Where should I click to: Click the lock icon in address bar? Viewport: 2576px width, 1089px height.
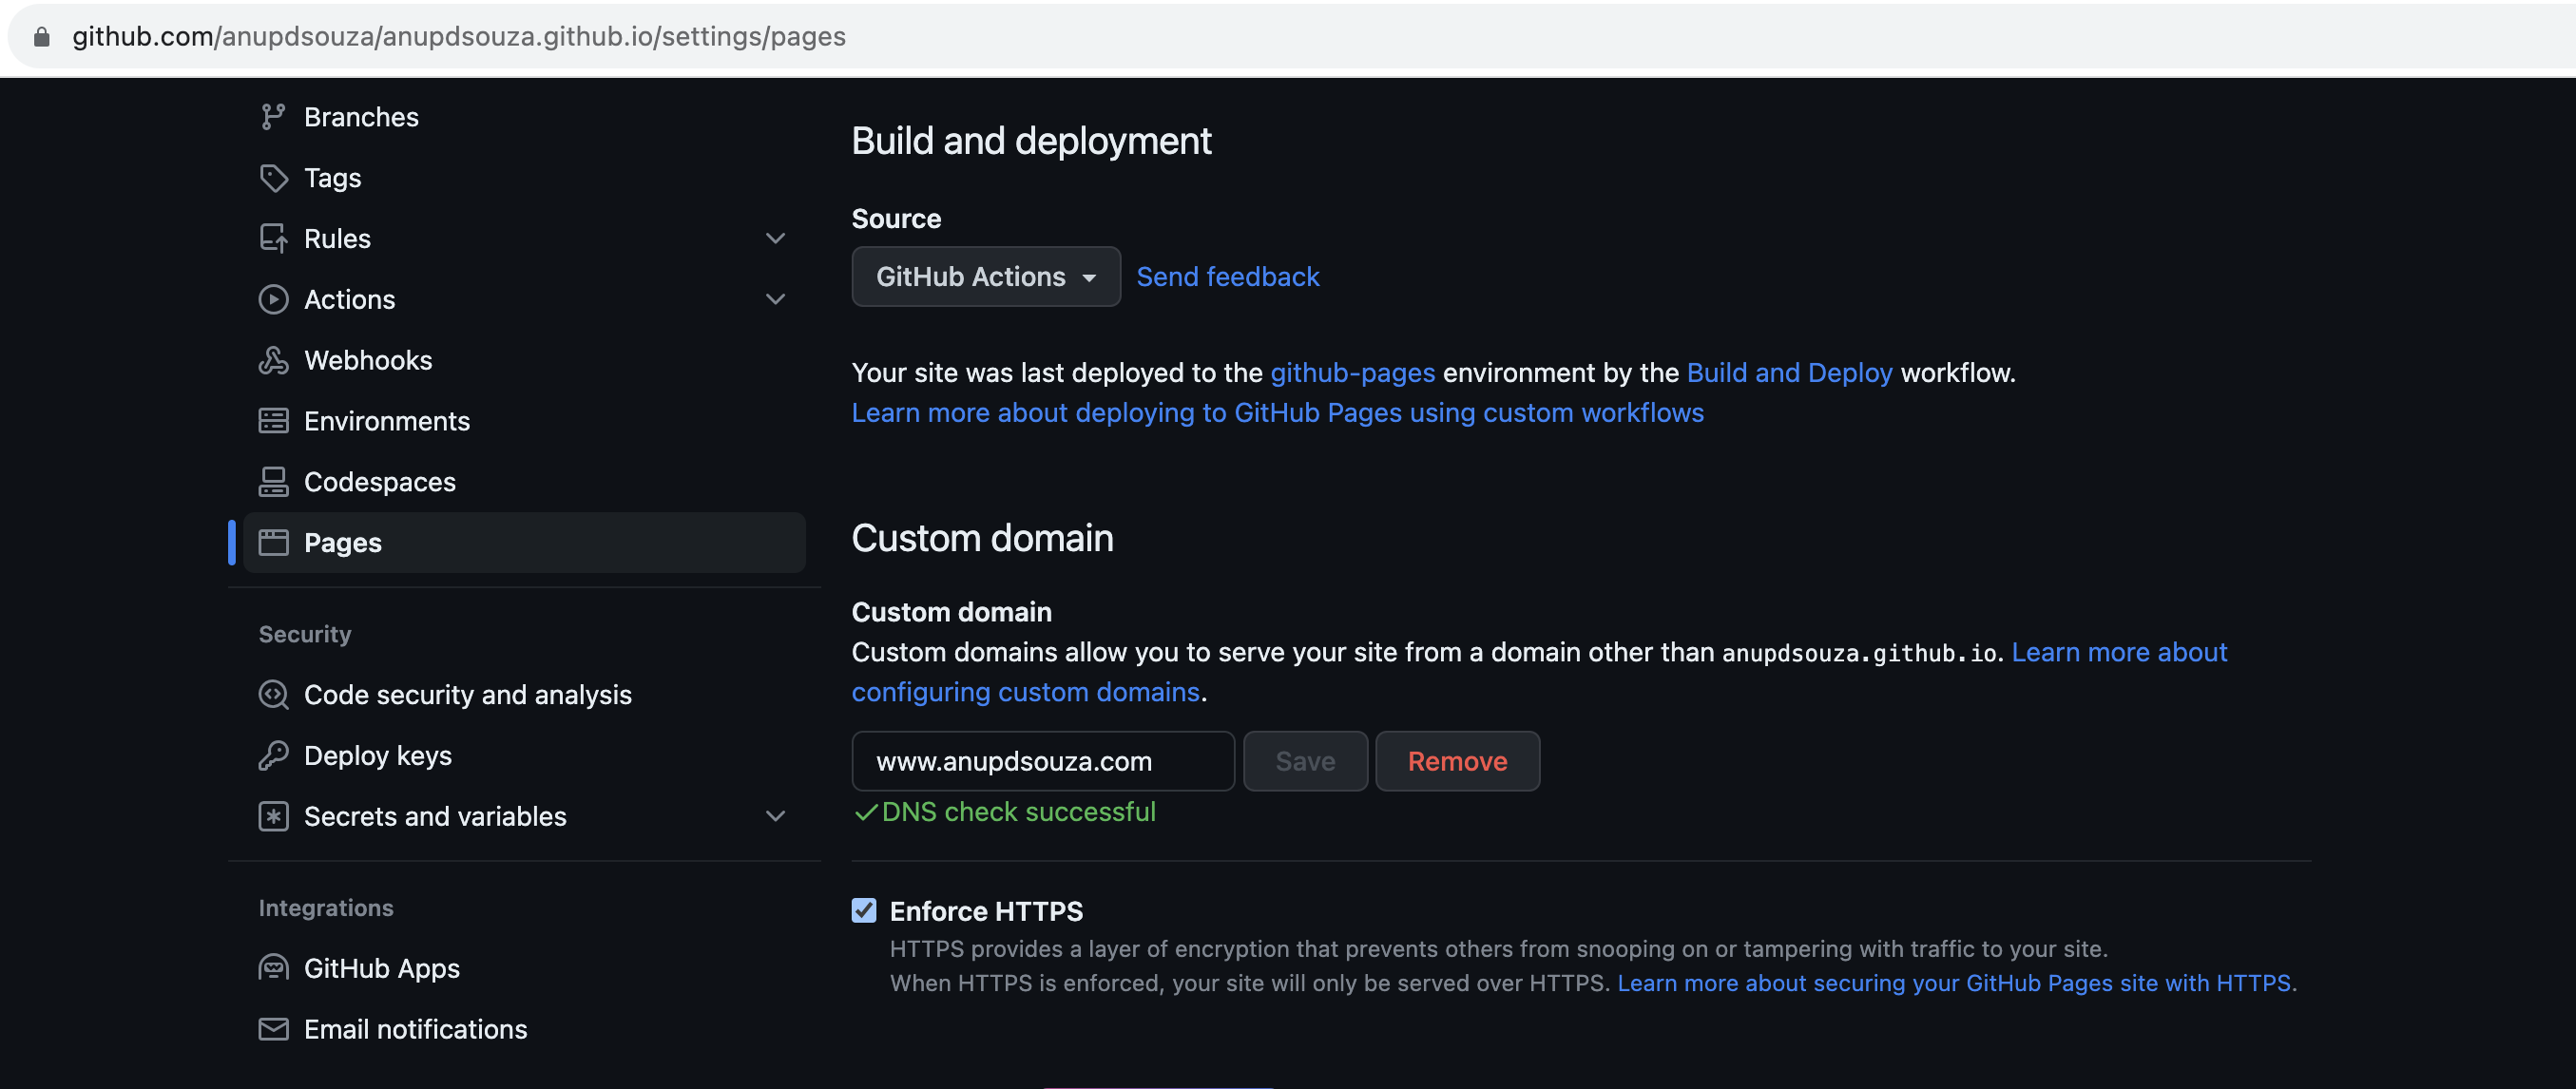tap(41, 37)
